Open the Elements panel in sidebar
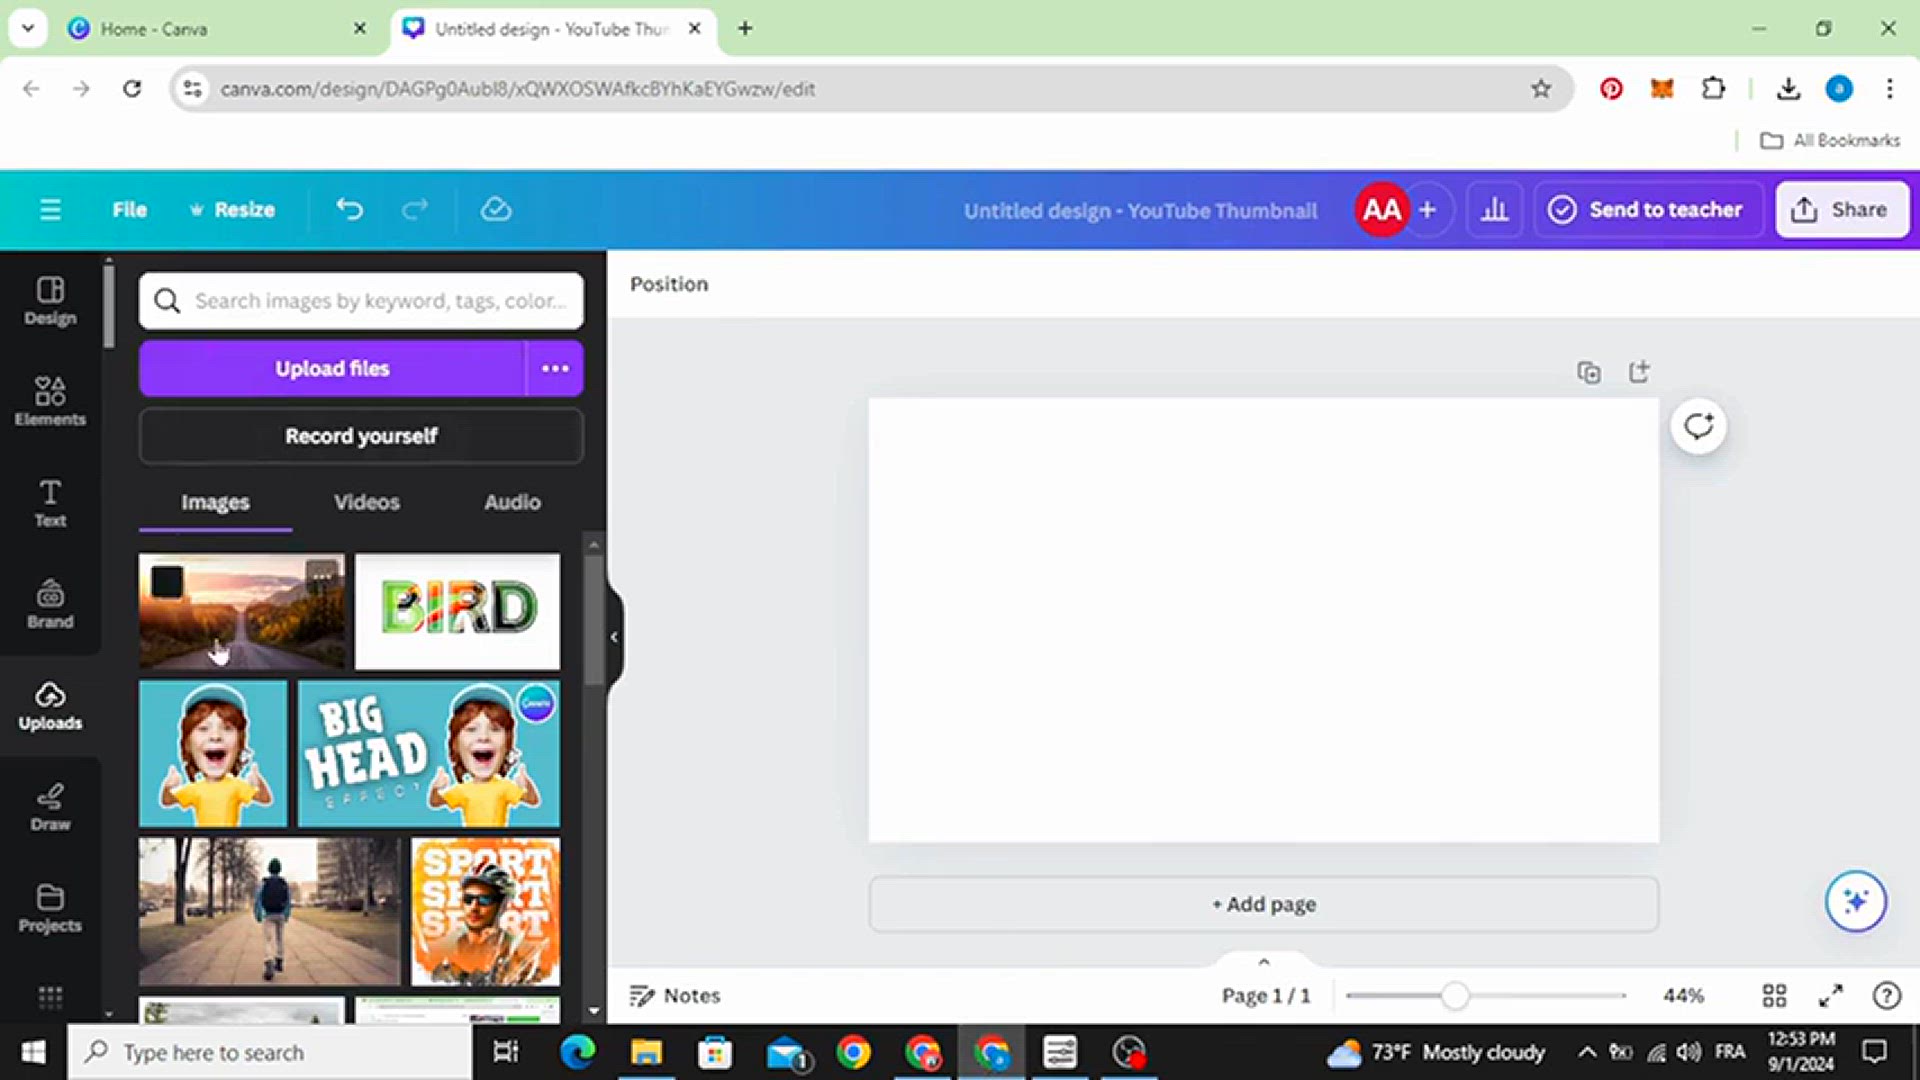Screen dimensions: 1920x1080 50,401
